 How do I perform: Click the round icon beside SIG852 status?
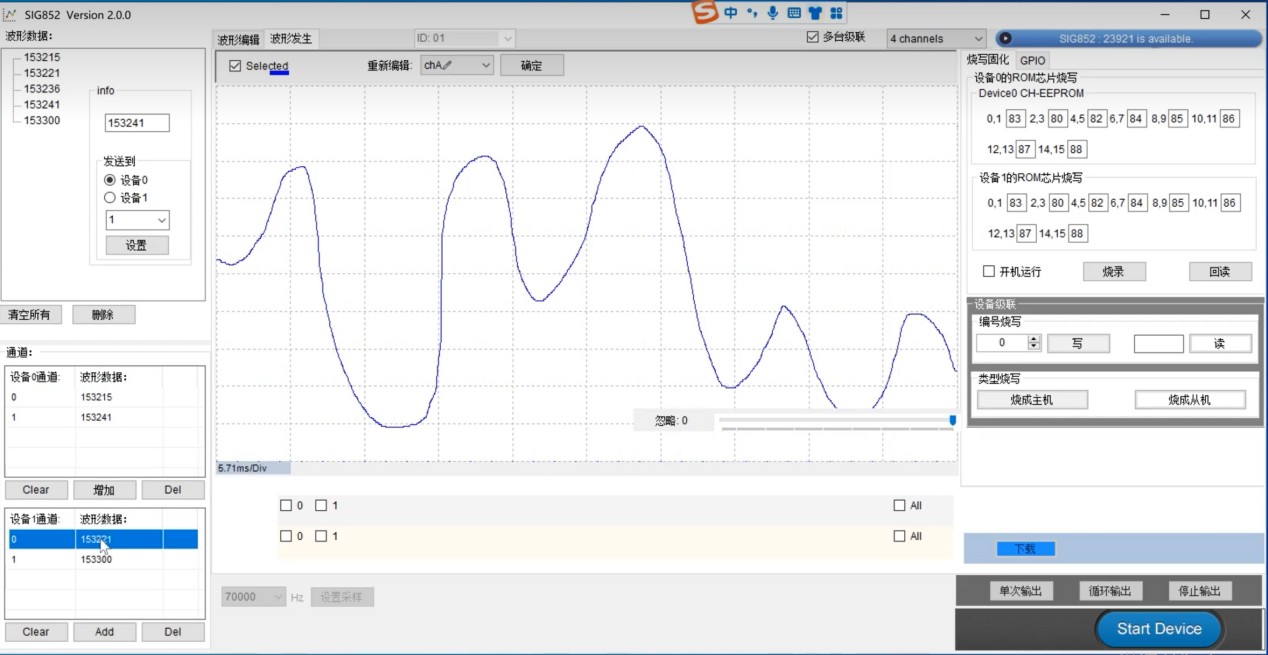click(x=1005, y=38)
